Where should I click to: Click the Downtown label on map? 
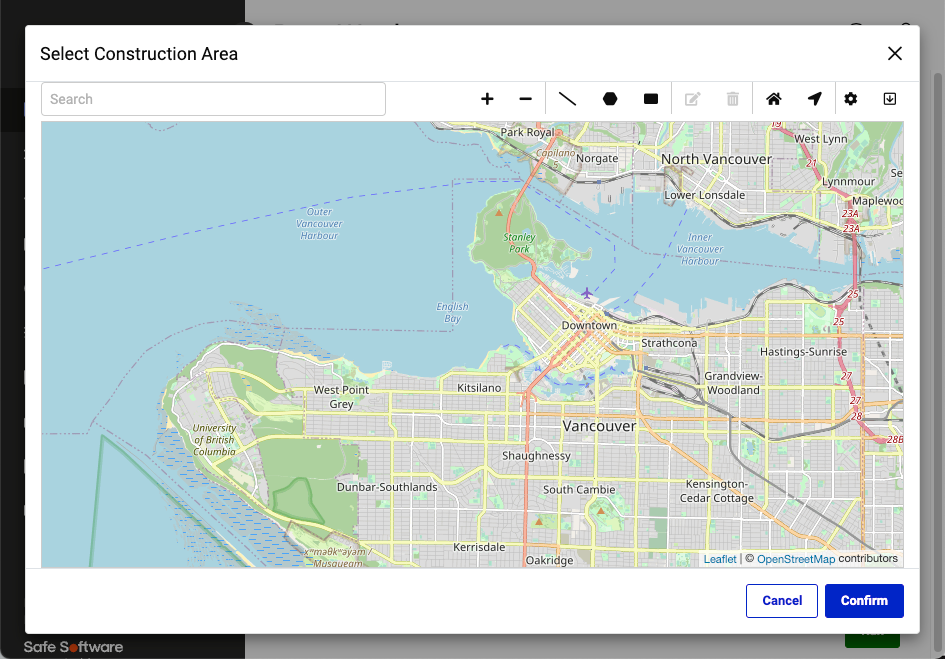pos(589,325)
